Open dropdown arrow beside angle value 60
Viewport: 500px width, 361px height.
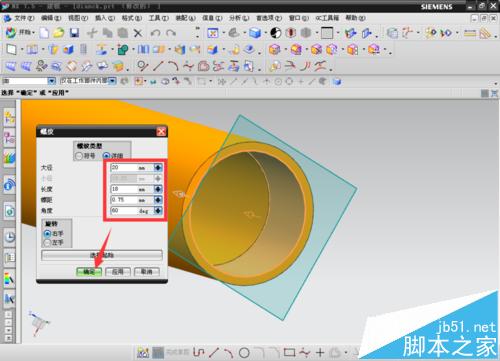(x=158, y=211)
